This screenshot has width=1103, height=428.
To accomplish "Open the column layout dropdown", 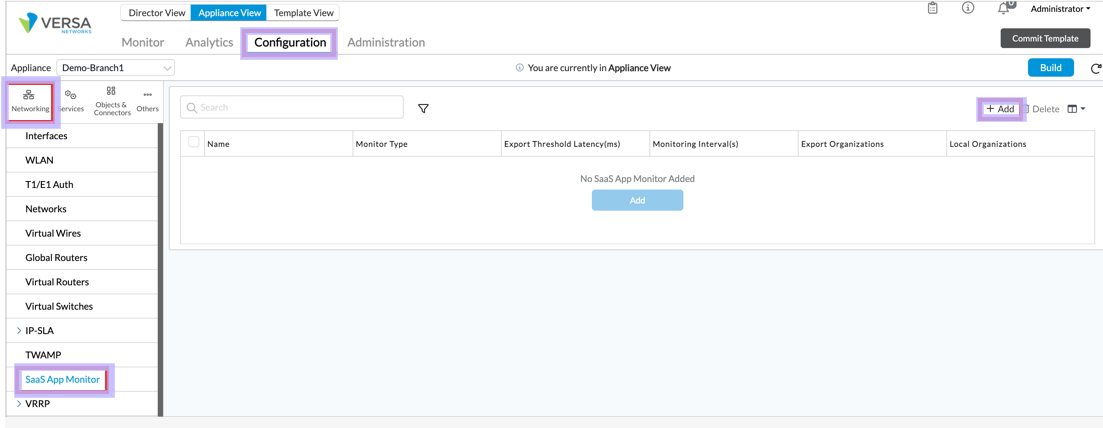I will (1076, 109).
